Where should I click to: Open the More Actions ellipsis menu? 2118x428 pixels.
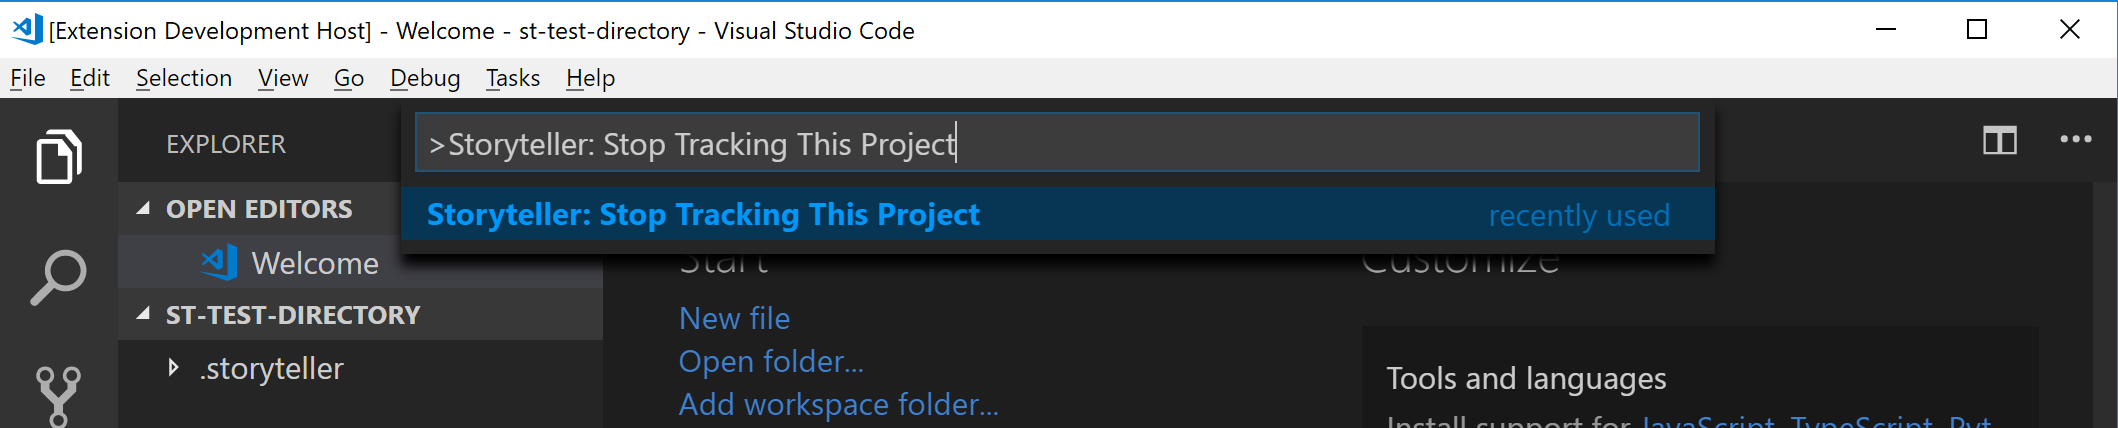click(x=2075, y=140)
